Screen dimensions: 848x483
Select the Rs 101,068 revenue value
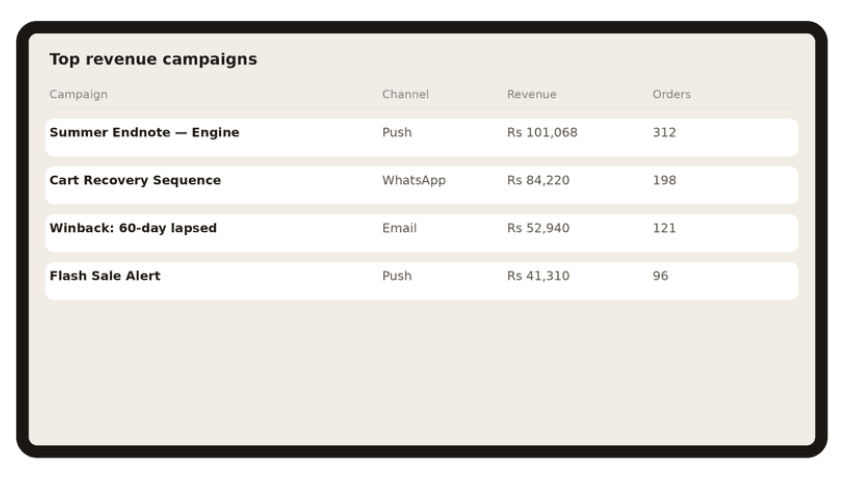tap(542, 133)
